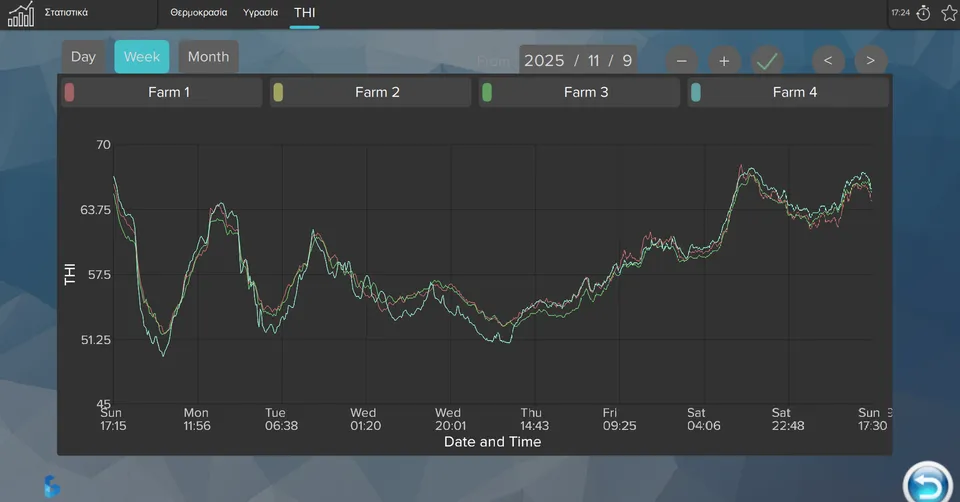Screen dimensions: 960x502
Task: Click the vertical THI axis title
Action: [x=70, y=274]
